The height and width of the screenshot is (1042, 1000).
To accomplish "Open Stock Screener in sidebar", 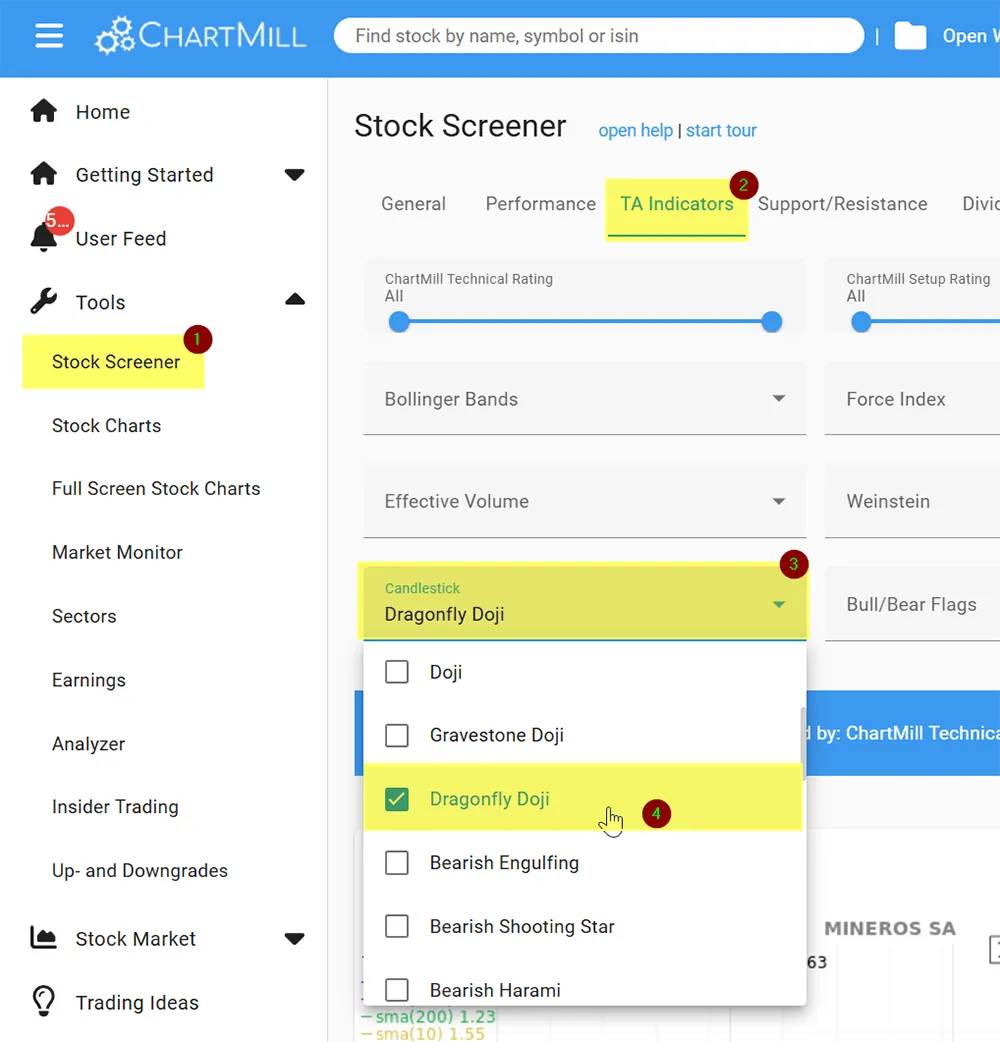I will click(x=116, y=362).
